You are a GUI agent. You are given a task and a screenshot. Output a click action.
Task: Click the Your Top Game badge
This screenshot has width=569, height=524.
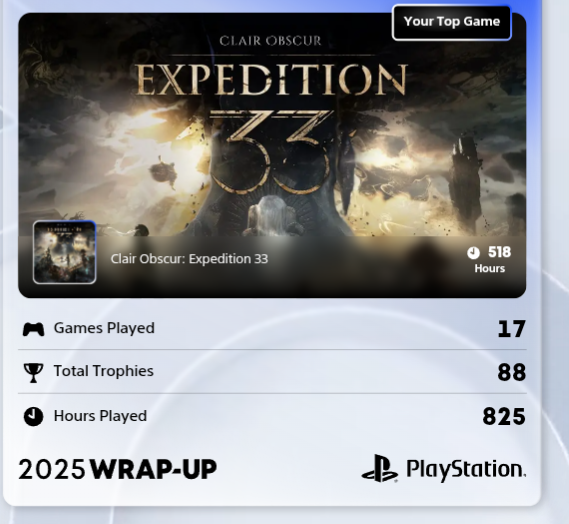click(452, 22)
